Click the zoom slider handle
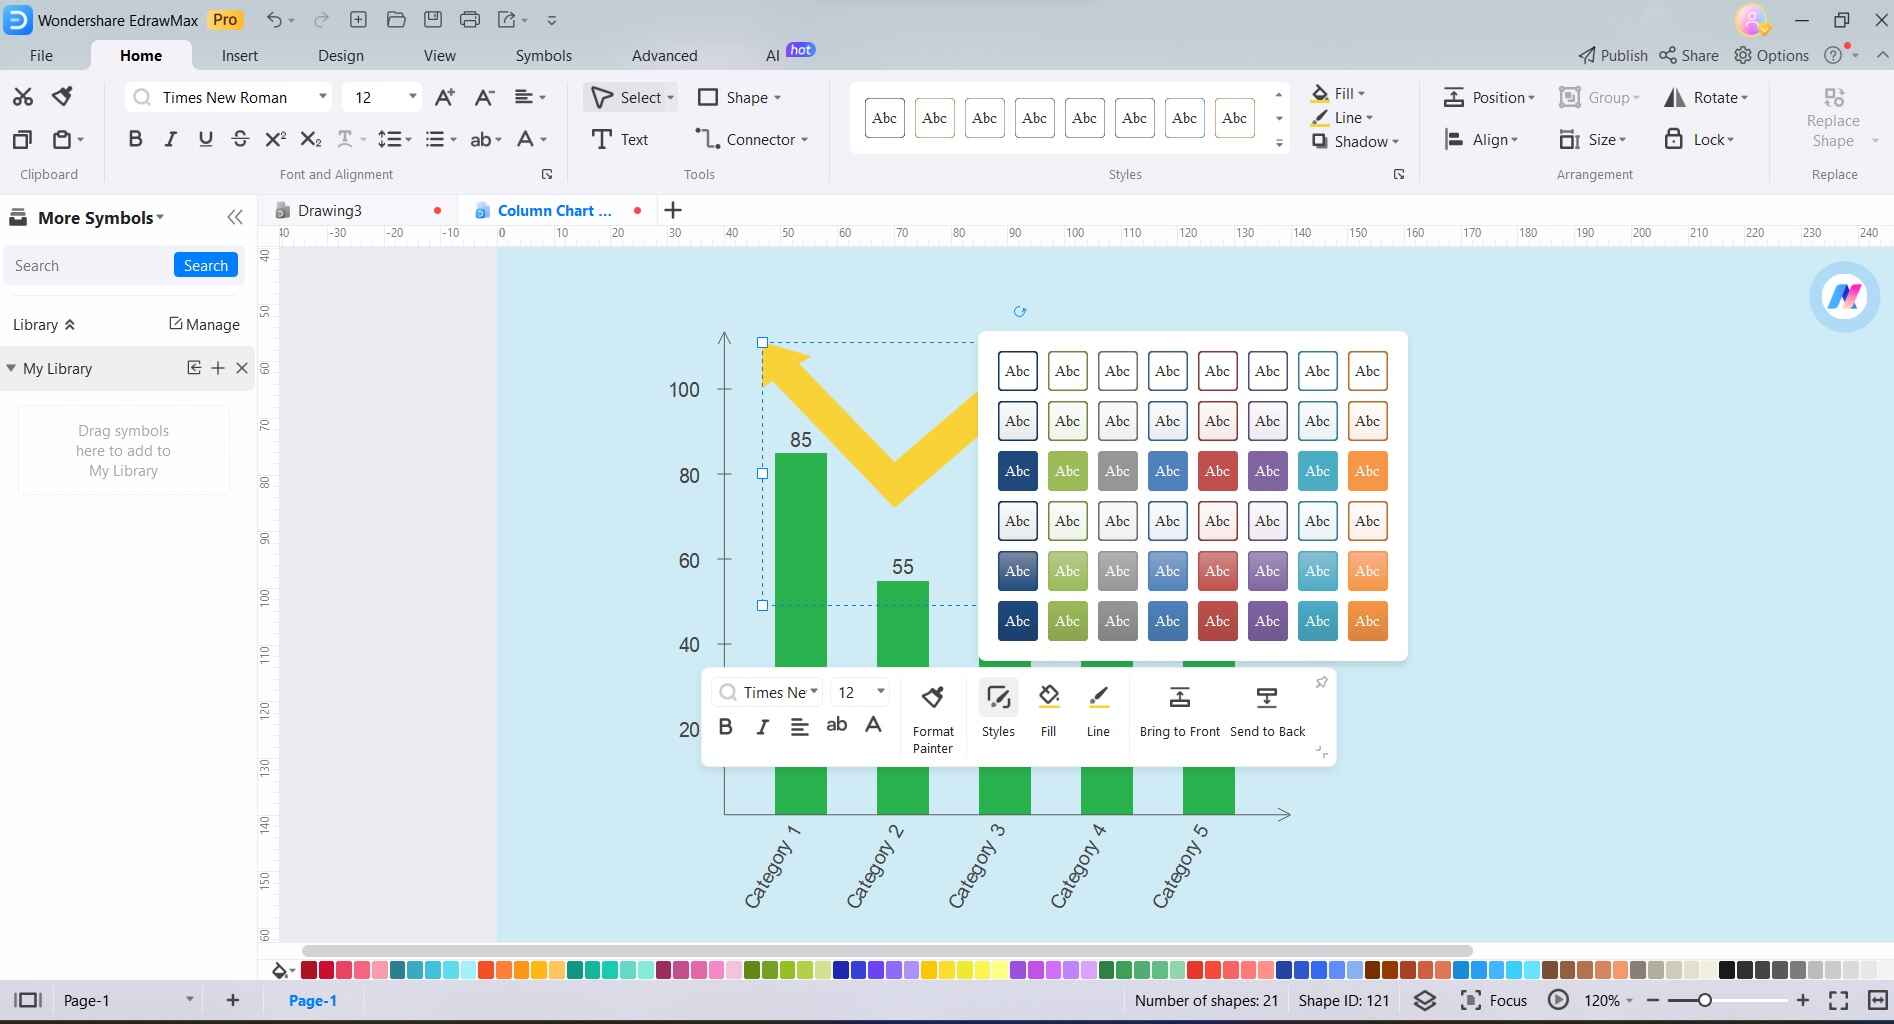This screenshot has width=1894, height=1024. pos(1704,1000)
